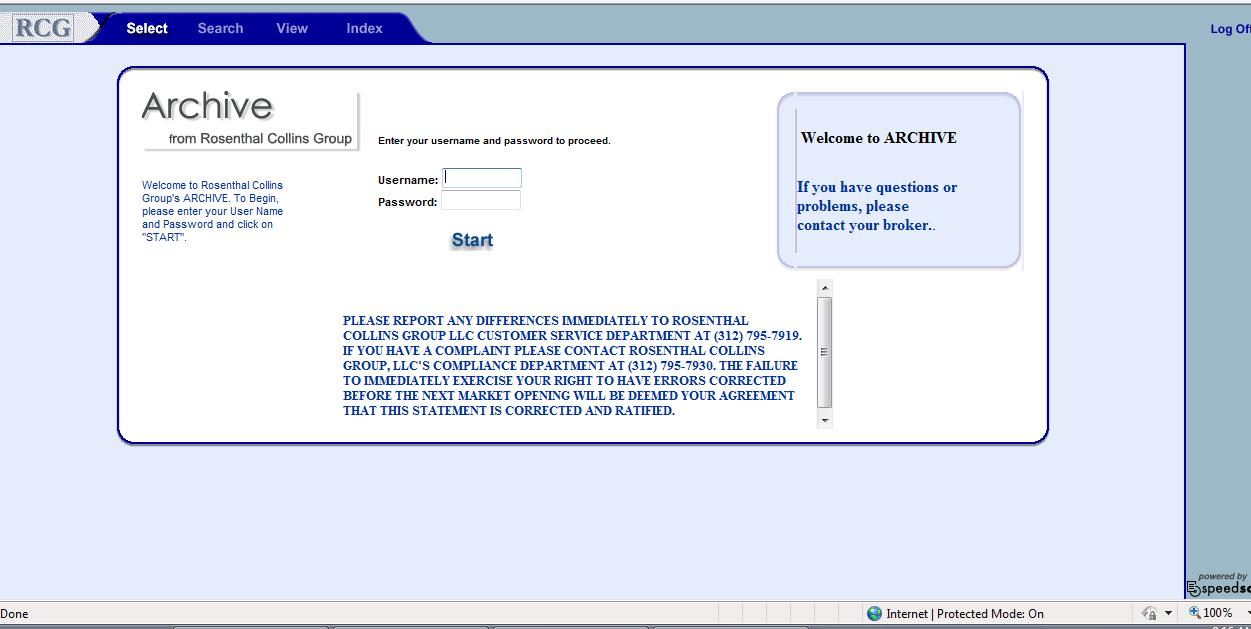This screenshot has height=629, width=1251.
Task: Click the 'Welcome to ARCHIVE' heading
Action: click(x=879, y=138)
